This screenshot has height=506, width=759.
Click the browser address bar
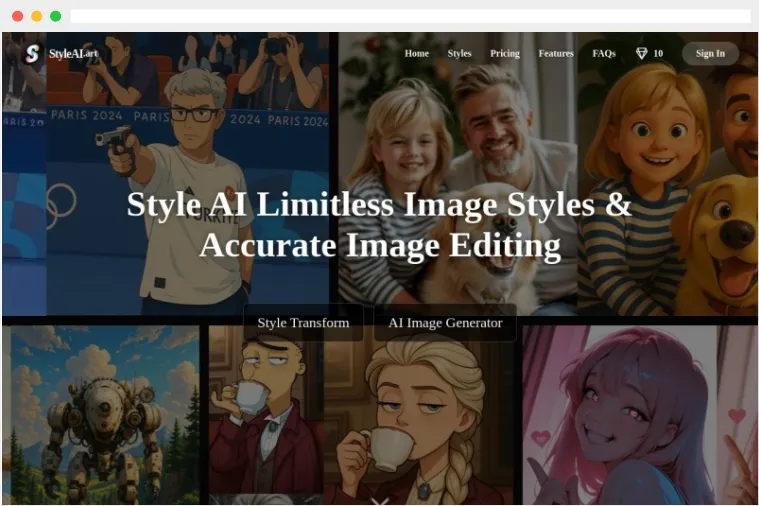click(410, 16)
